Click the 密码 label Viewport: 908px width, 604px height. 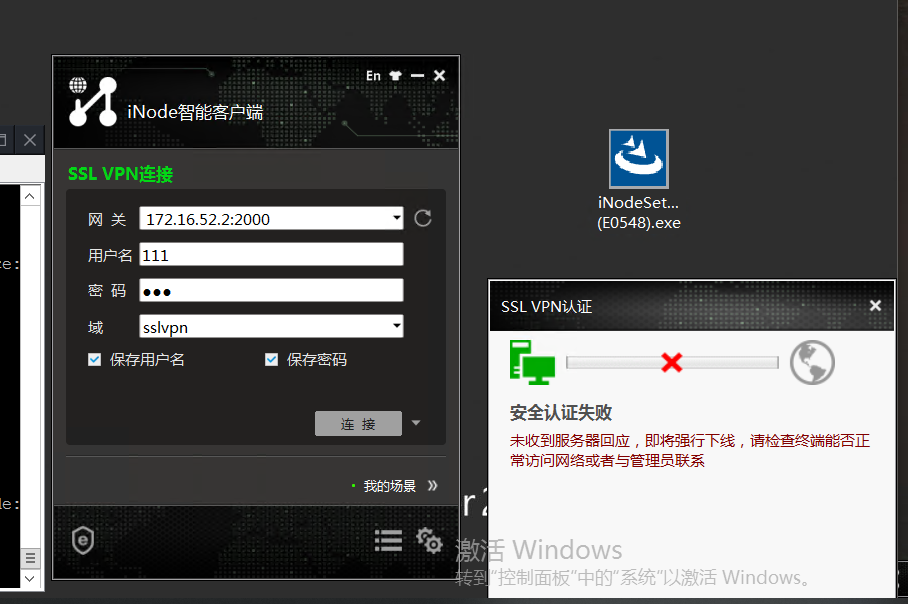pos(107,291)
